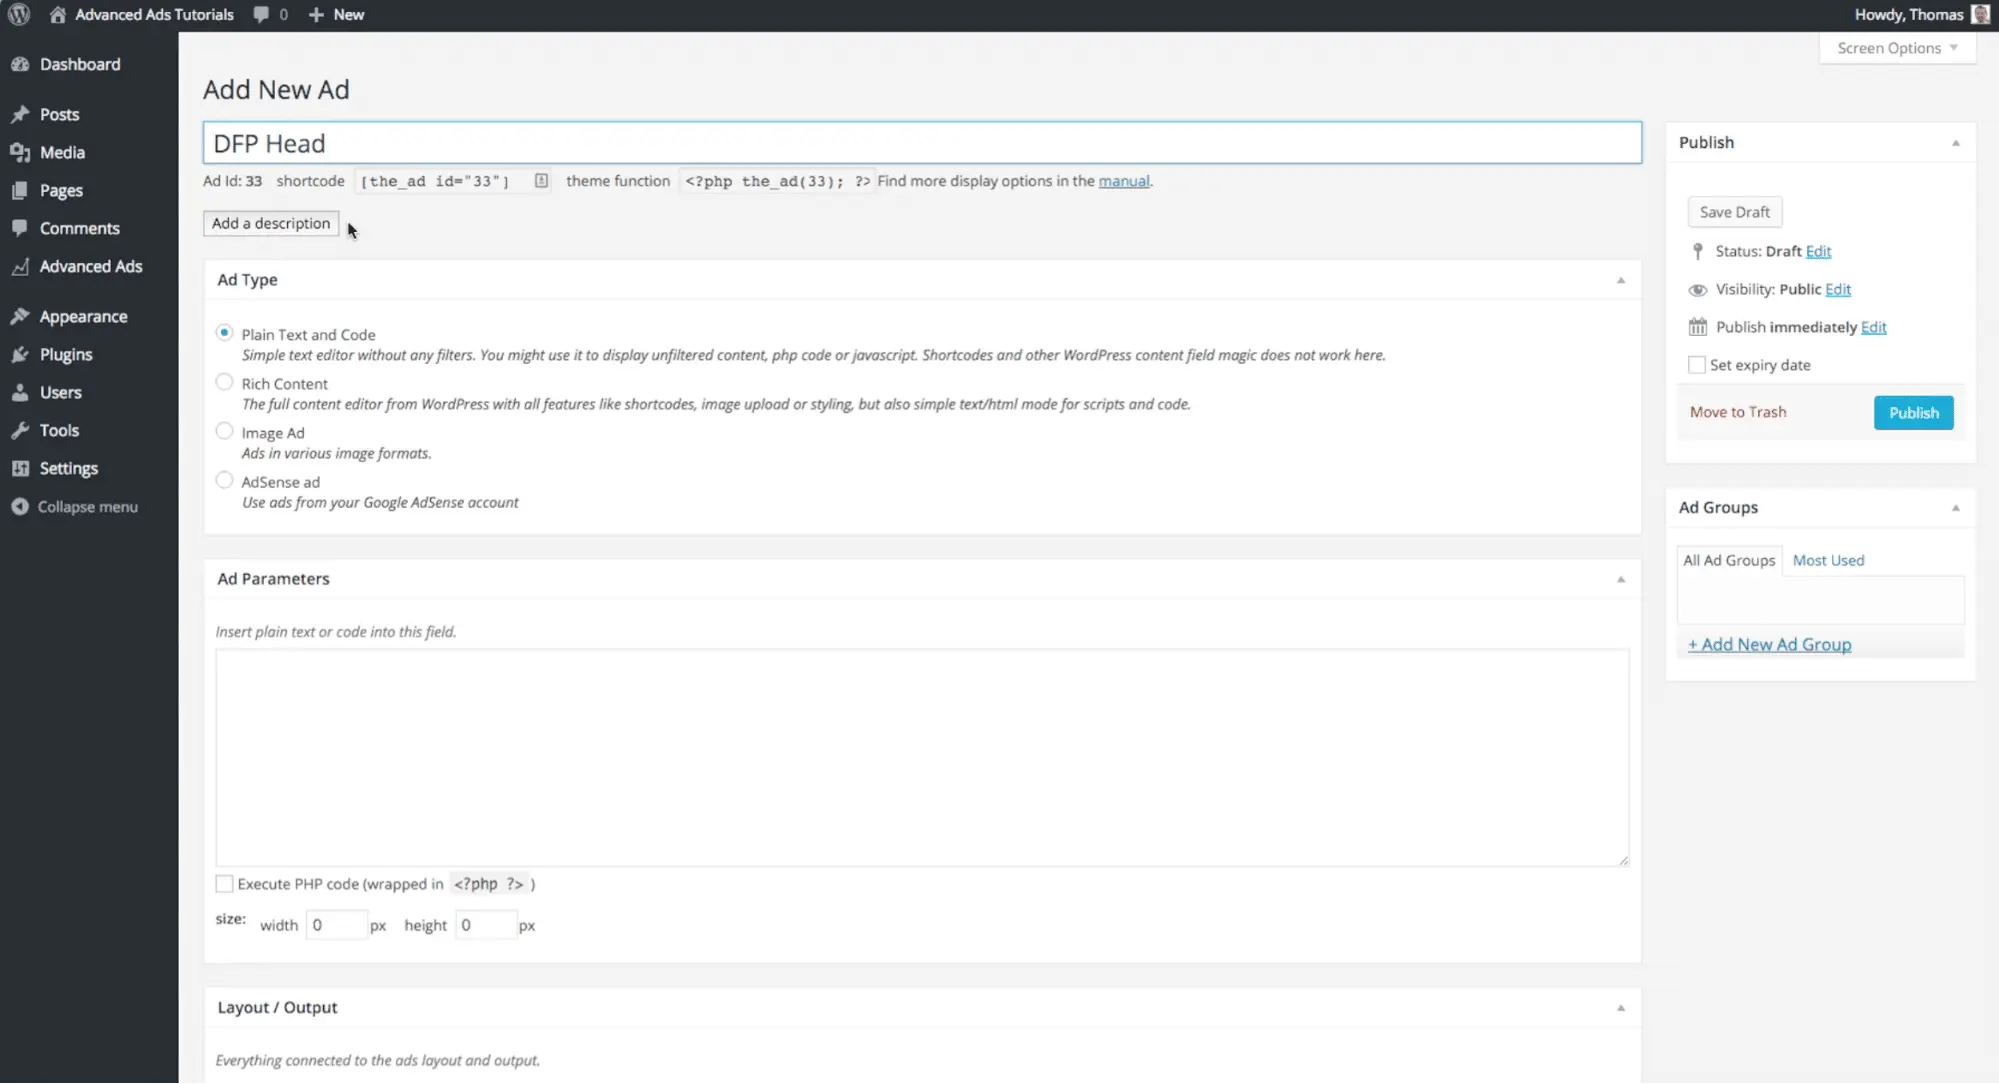Viewport: 1999px width, 1084px height.
Task: Tick the Set expiry date checkbox
Action: pos(1696,365)
